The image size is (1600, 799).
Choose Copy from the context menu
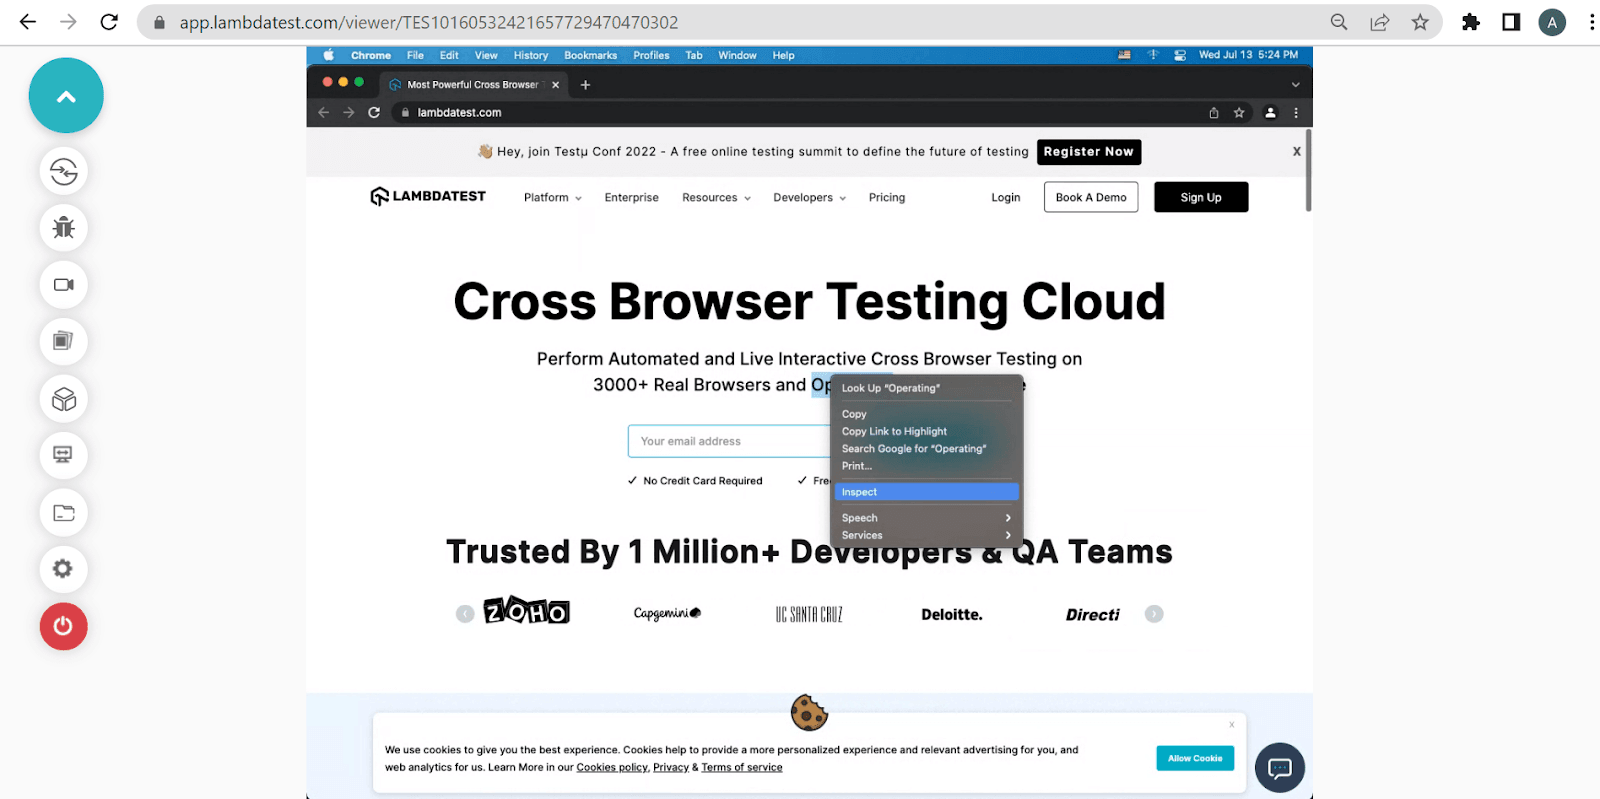[926, 414]
